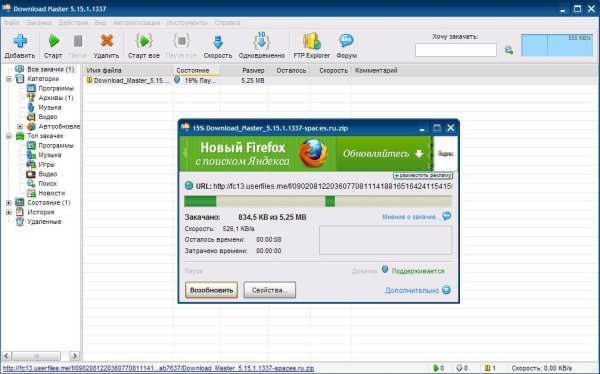Image resolution: width=600 pixels, height=374 pixels.
Task: Expand the Состояние (1) tree node
Action: [8, 203]
